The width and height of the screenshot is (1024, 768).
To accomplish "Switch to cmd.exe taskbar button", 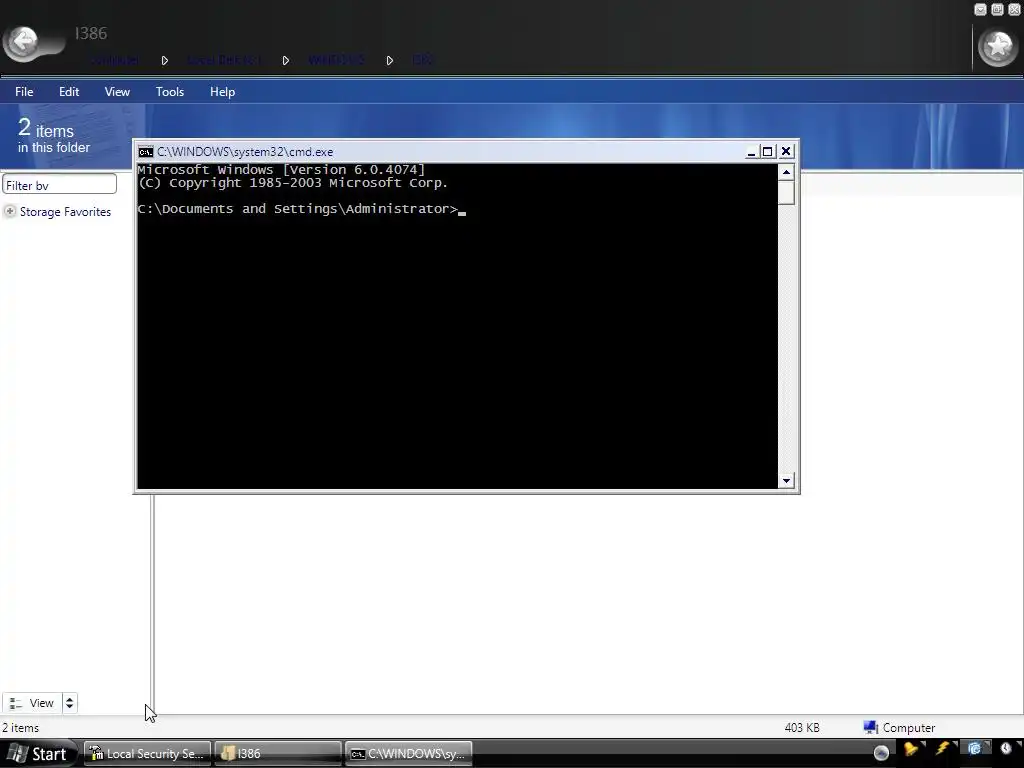I will click(408, 754).
